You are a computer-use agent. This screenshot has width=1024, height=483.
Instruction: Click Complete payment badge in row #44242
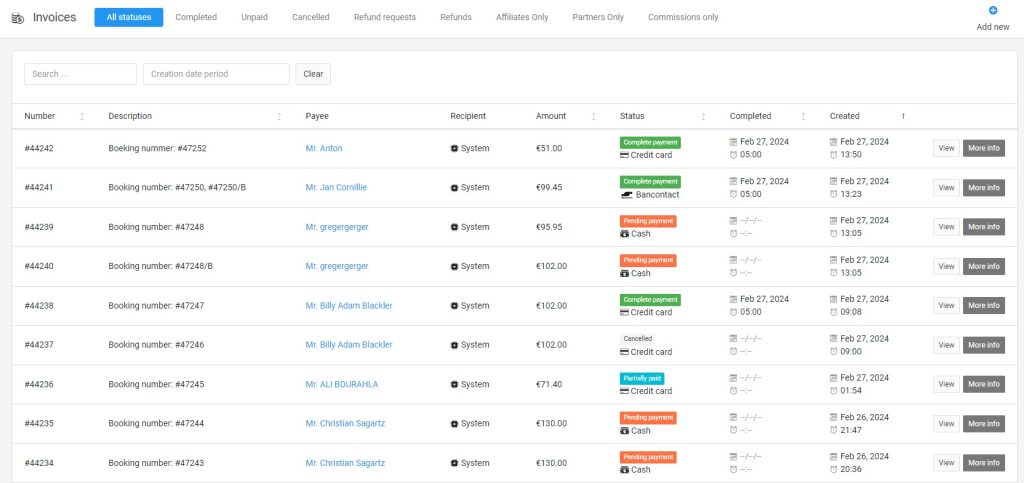point(650,142)
